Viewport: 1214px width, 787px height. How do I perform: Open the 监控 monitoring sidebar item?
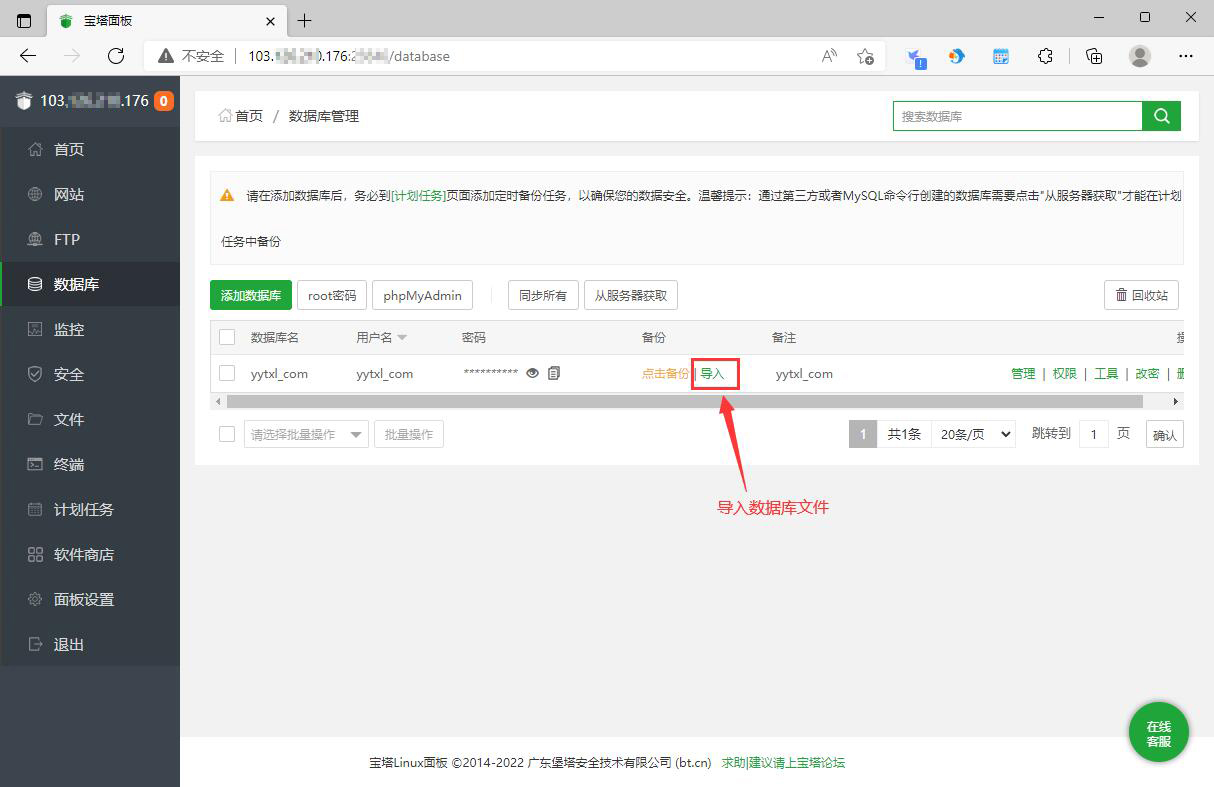(x=90, y=329)
